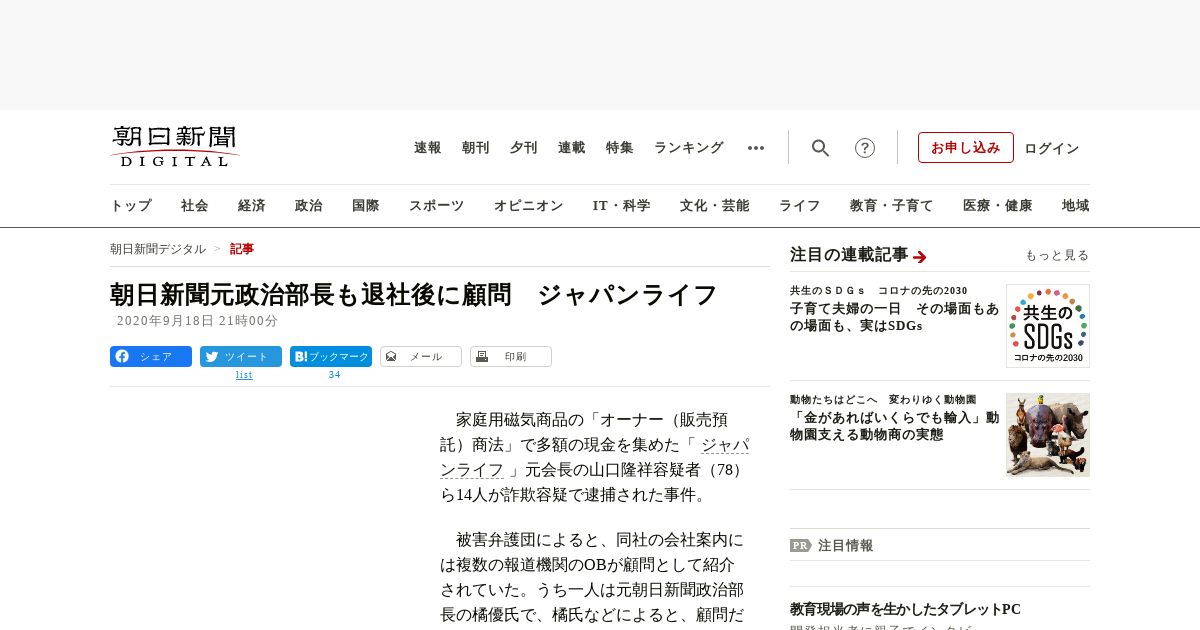Click the 注目の連載記事 heading
Screen dimensions: 1200x630
click(849, 255)
